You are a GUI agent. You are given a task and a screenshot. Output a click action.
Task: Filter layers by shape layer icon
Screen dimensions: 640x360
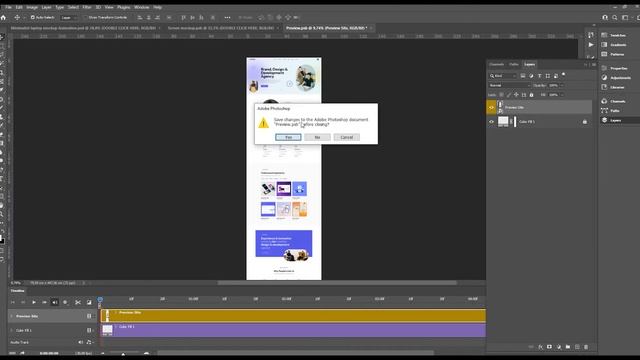(x=548, y=76)
